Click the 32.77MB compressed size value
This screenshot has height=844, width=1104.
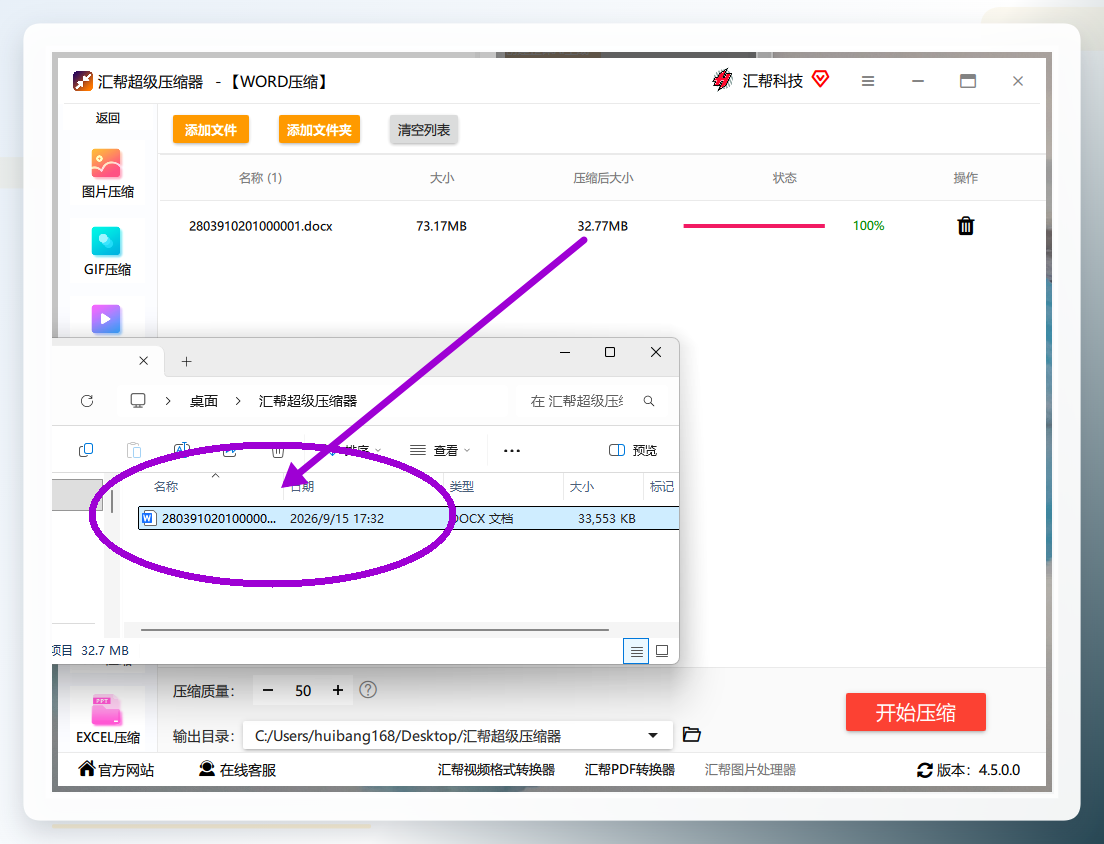point(603,226)
